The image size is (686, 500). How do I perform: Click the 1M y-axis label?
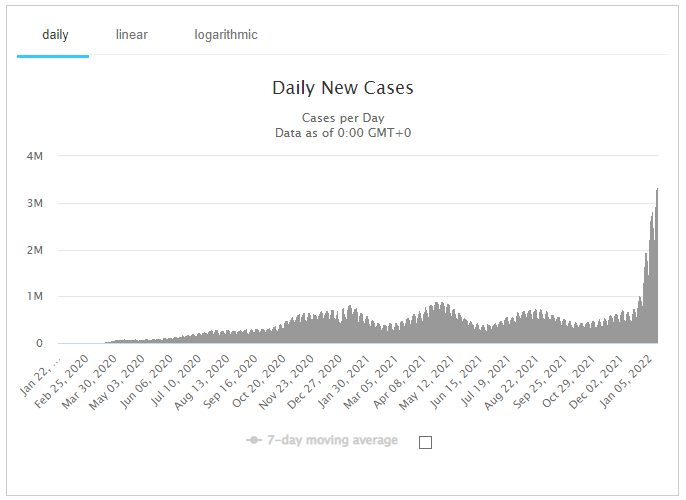(34, 297)
